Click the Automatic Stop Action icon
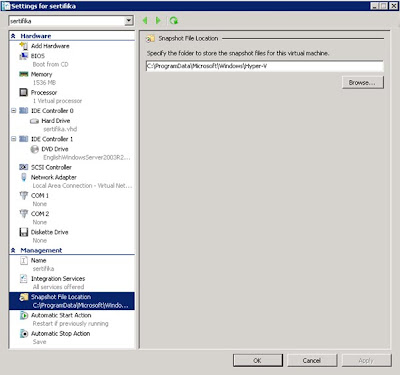The height and width of the screenshot is (375, 400). coord(24,333)
